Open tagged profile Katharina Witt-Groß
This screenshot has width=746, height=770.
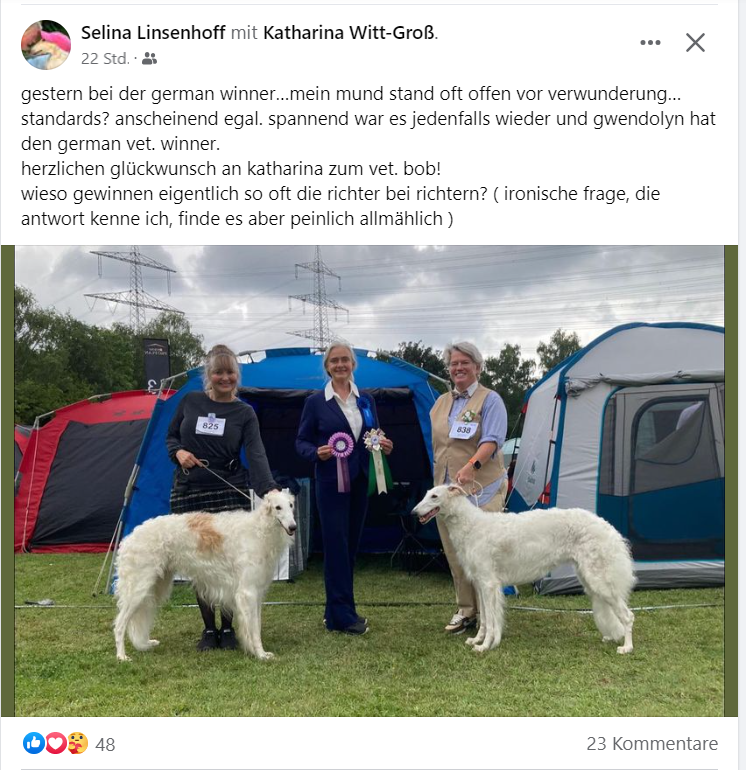pos(349,33)
